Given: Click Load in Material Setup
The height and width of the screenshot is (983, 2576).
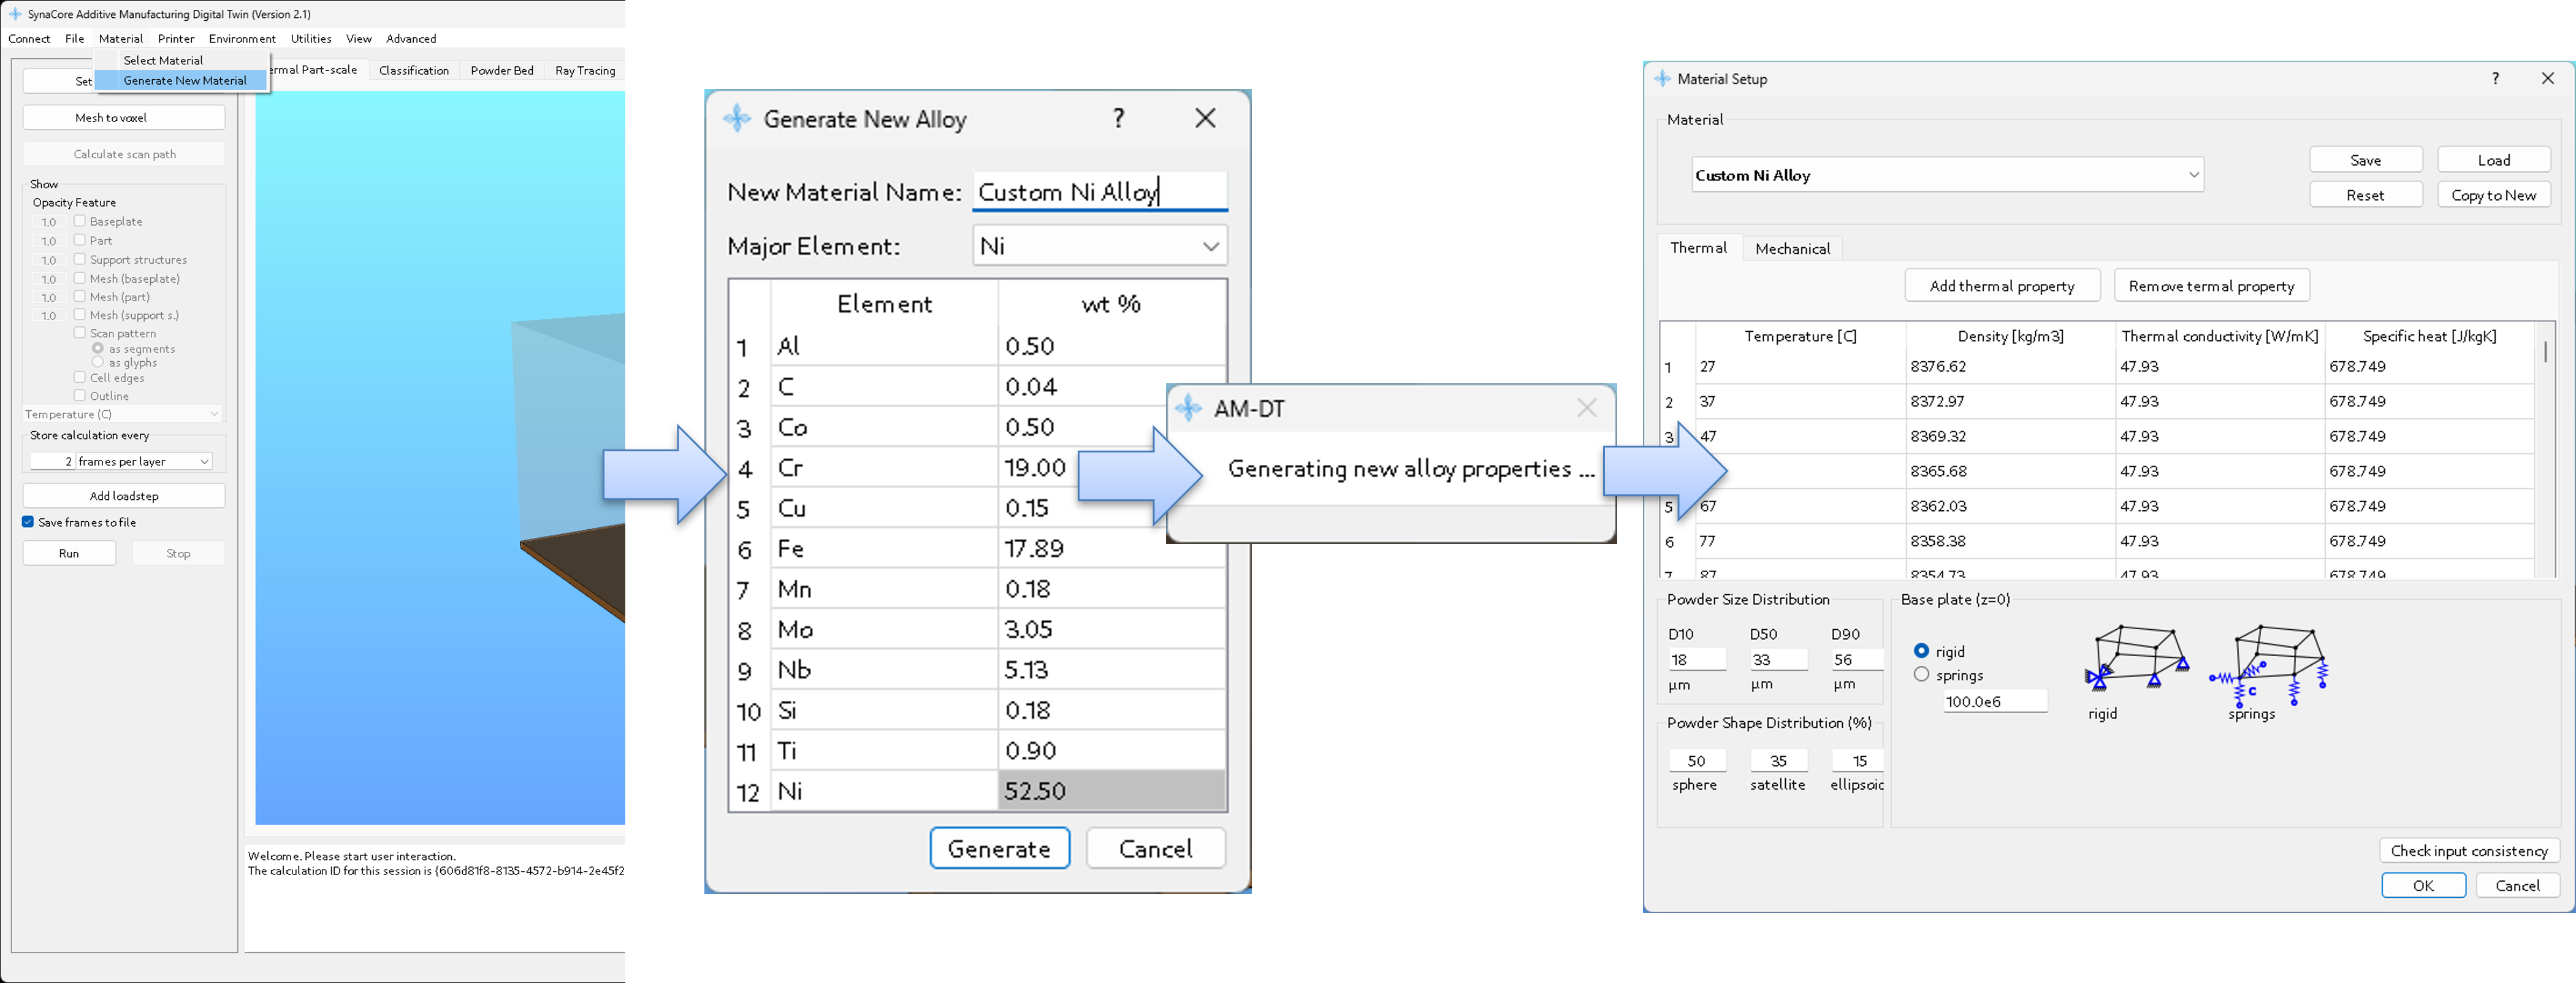Looking at the screenshot, I should point(2494,160).
